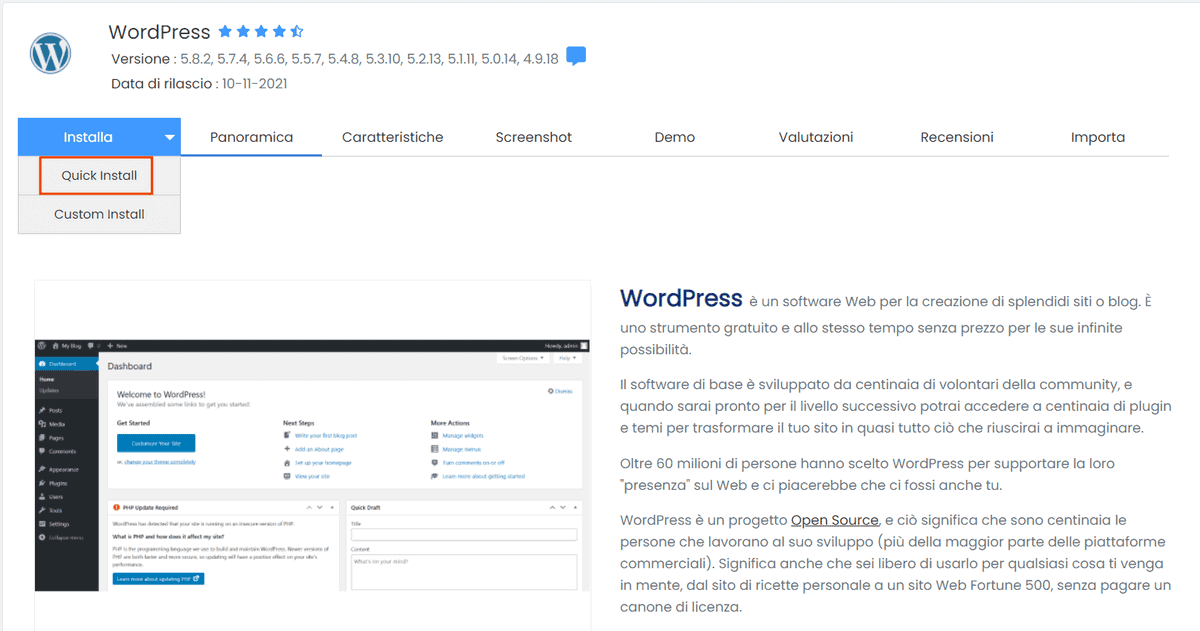
Task: Open the Open Source link
Action: pos(835,519)
